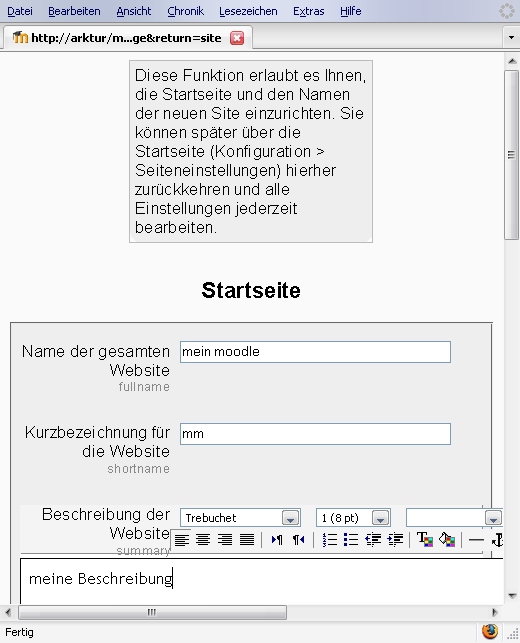This screenshot has width=520, height=643.
Task: Click the scroll down arrow
Action: [512, 596]
